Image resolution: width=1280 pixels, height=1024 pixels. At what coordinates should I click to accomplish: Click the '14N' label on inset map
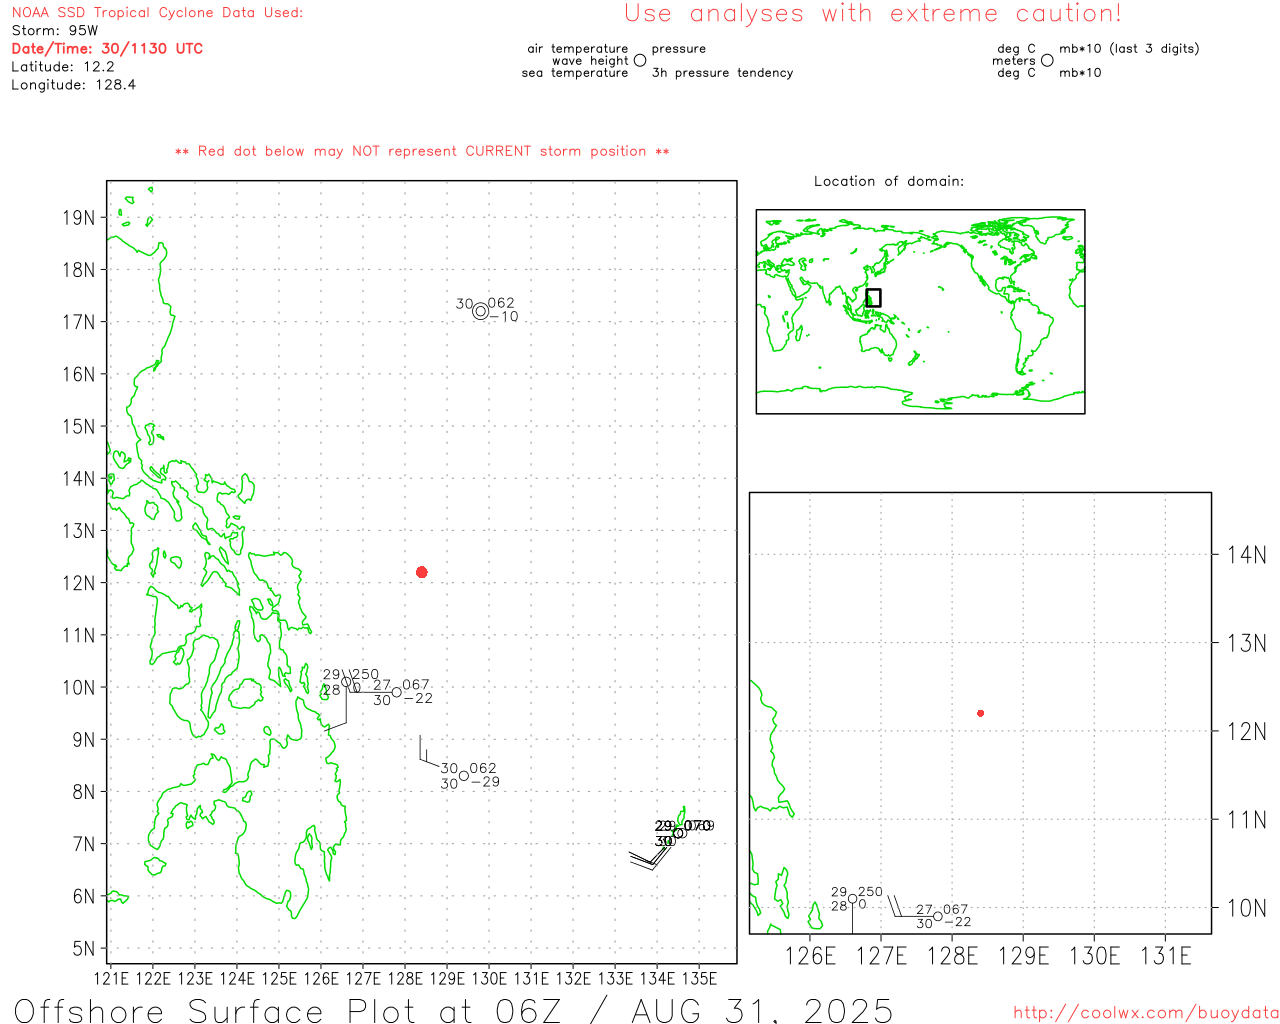1247,555
